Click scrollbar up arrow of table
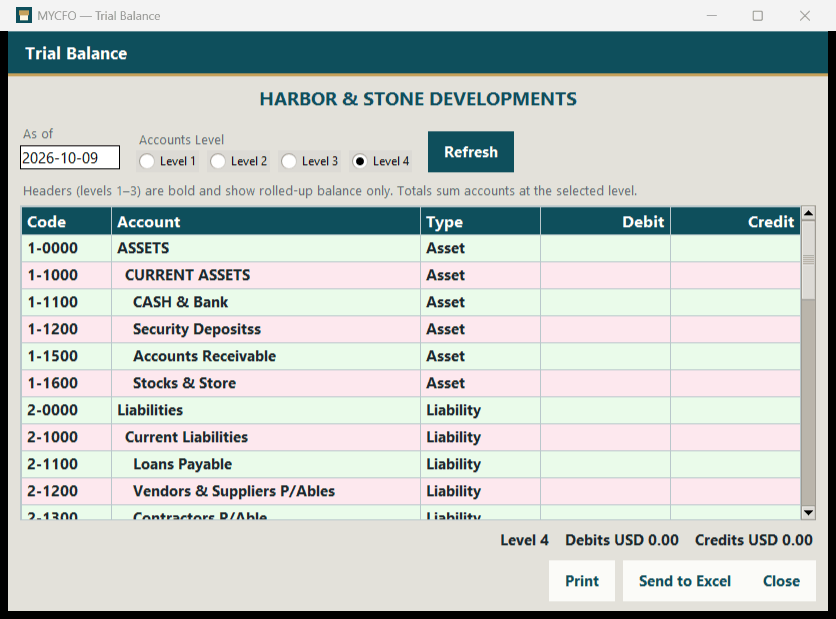 point(808,213)
